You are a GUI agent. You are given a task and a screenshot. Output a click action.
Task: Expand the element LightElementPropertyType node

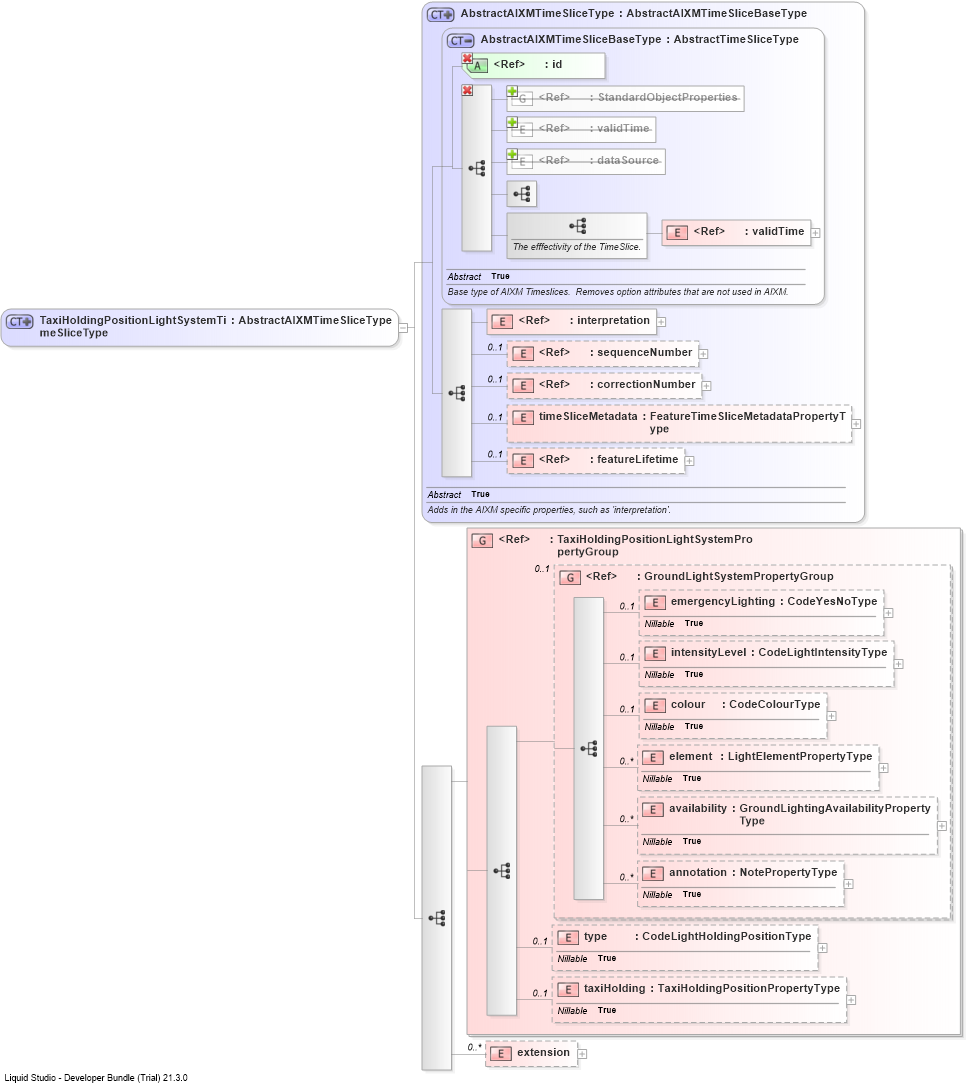pyautogui.click(x=883, y=768)
